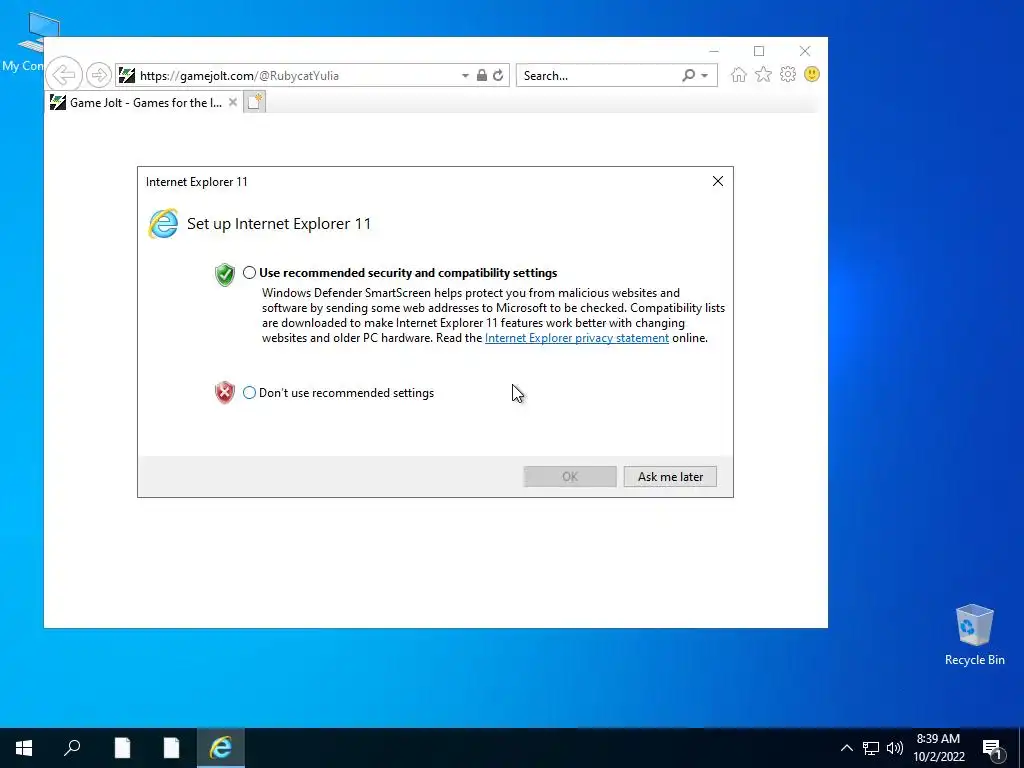Click the Internet Explorer logo in dialog
Screen dimensions: 1024x768
(x=163, y=223)
